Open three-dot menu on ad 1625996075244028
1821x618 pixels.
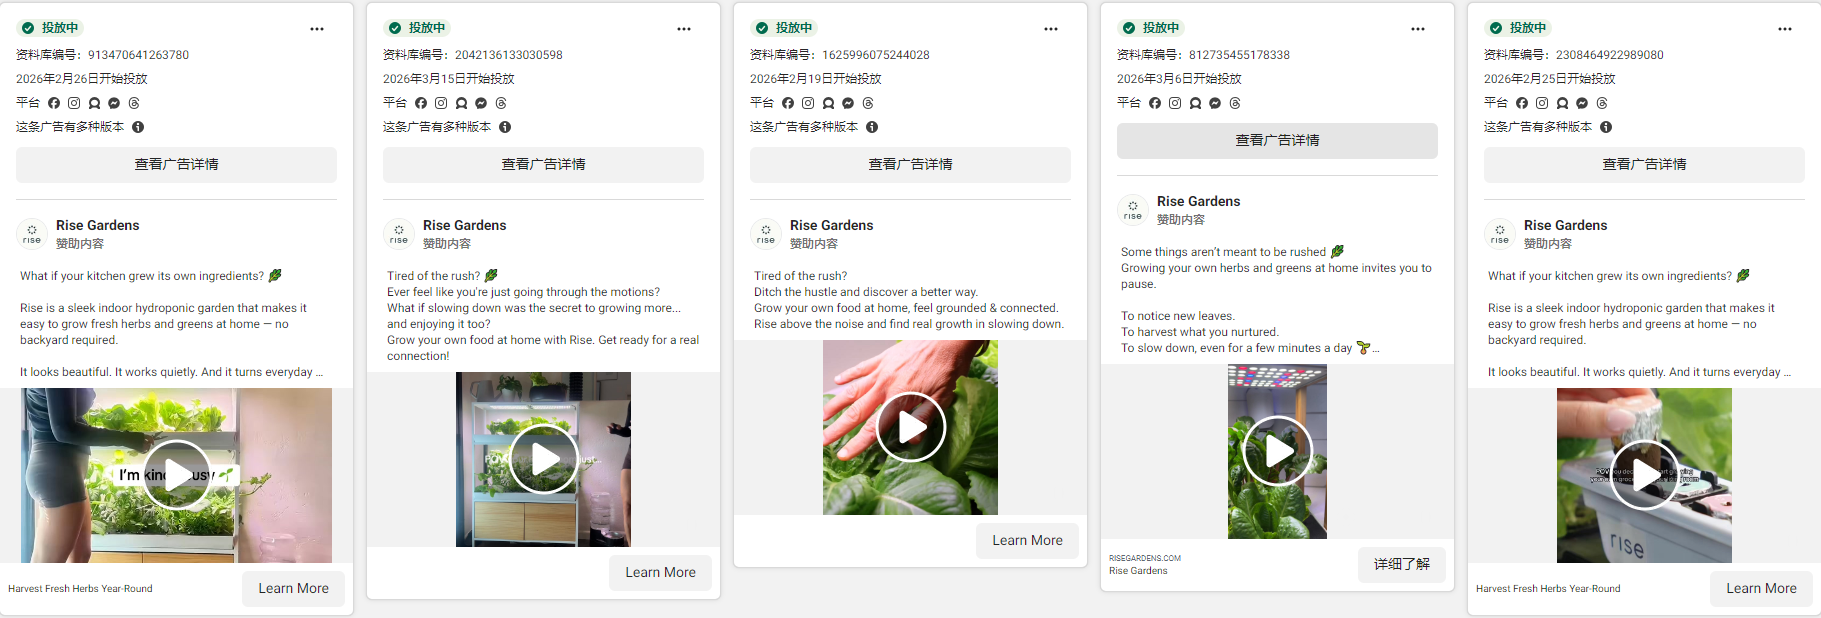pos(1051,29)
